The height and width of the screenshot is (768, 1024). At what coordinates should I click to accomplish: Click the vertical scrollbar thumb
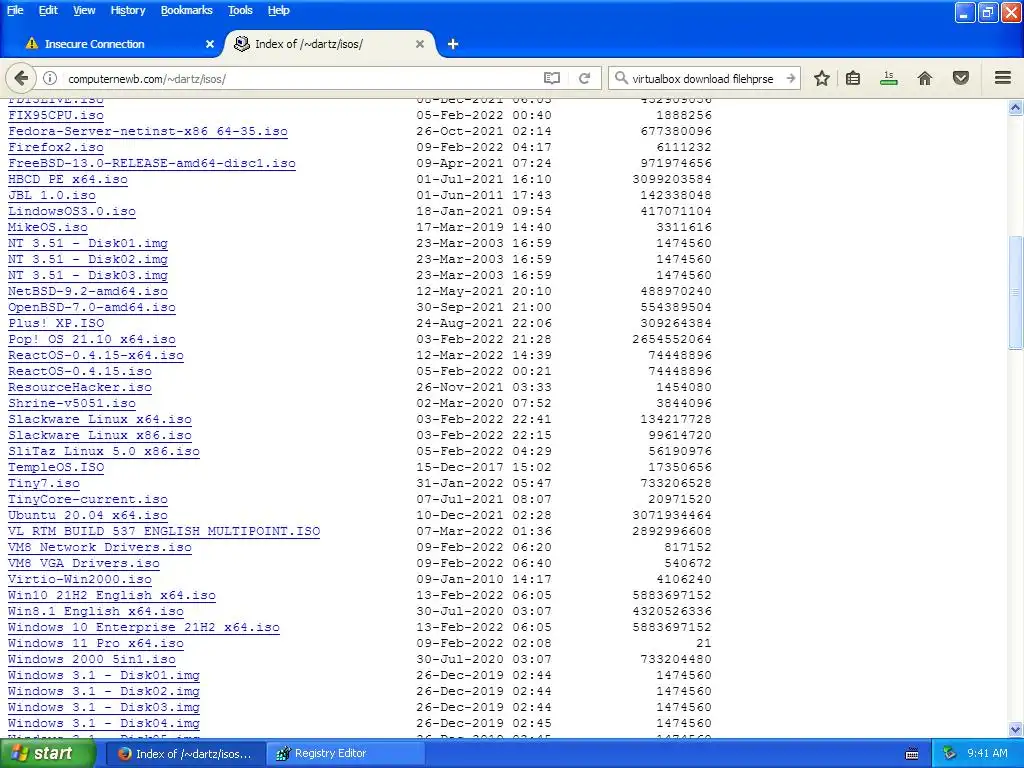pos(1016,293)
